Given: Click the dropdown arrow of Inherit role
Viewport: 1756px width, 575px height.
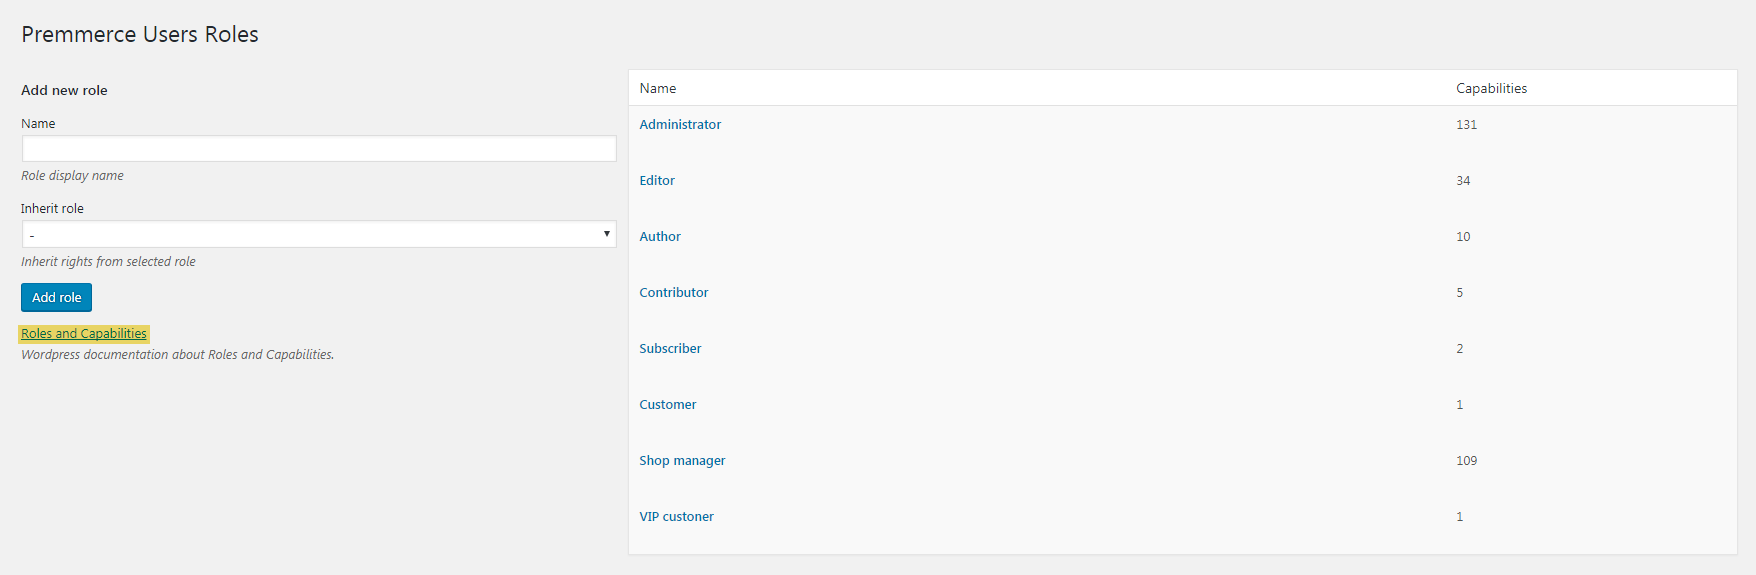Looking at the screenshot, I should [x=606, y=234].
